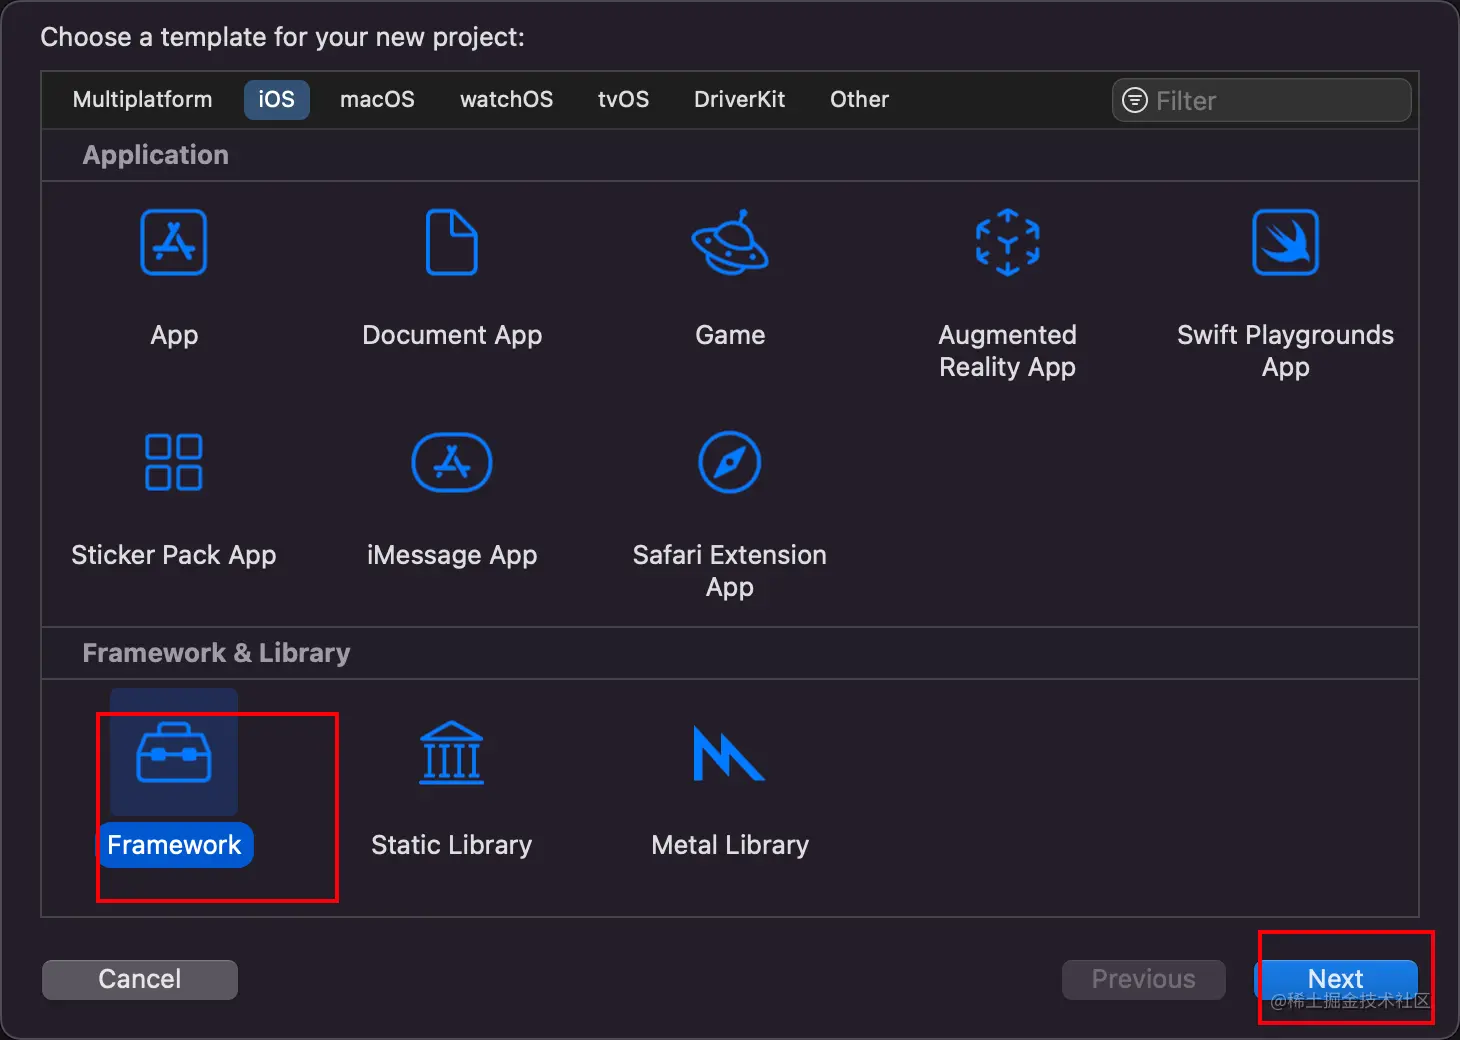
Task: Click the 'Framework & Library' section header
Action: pos(217,653)
